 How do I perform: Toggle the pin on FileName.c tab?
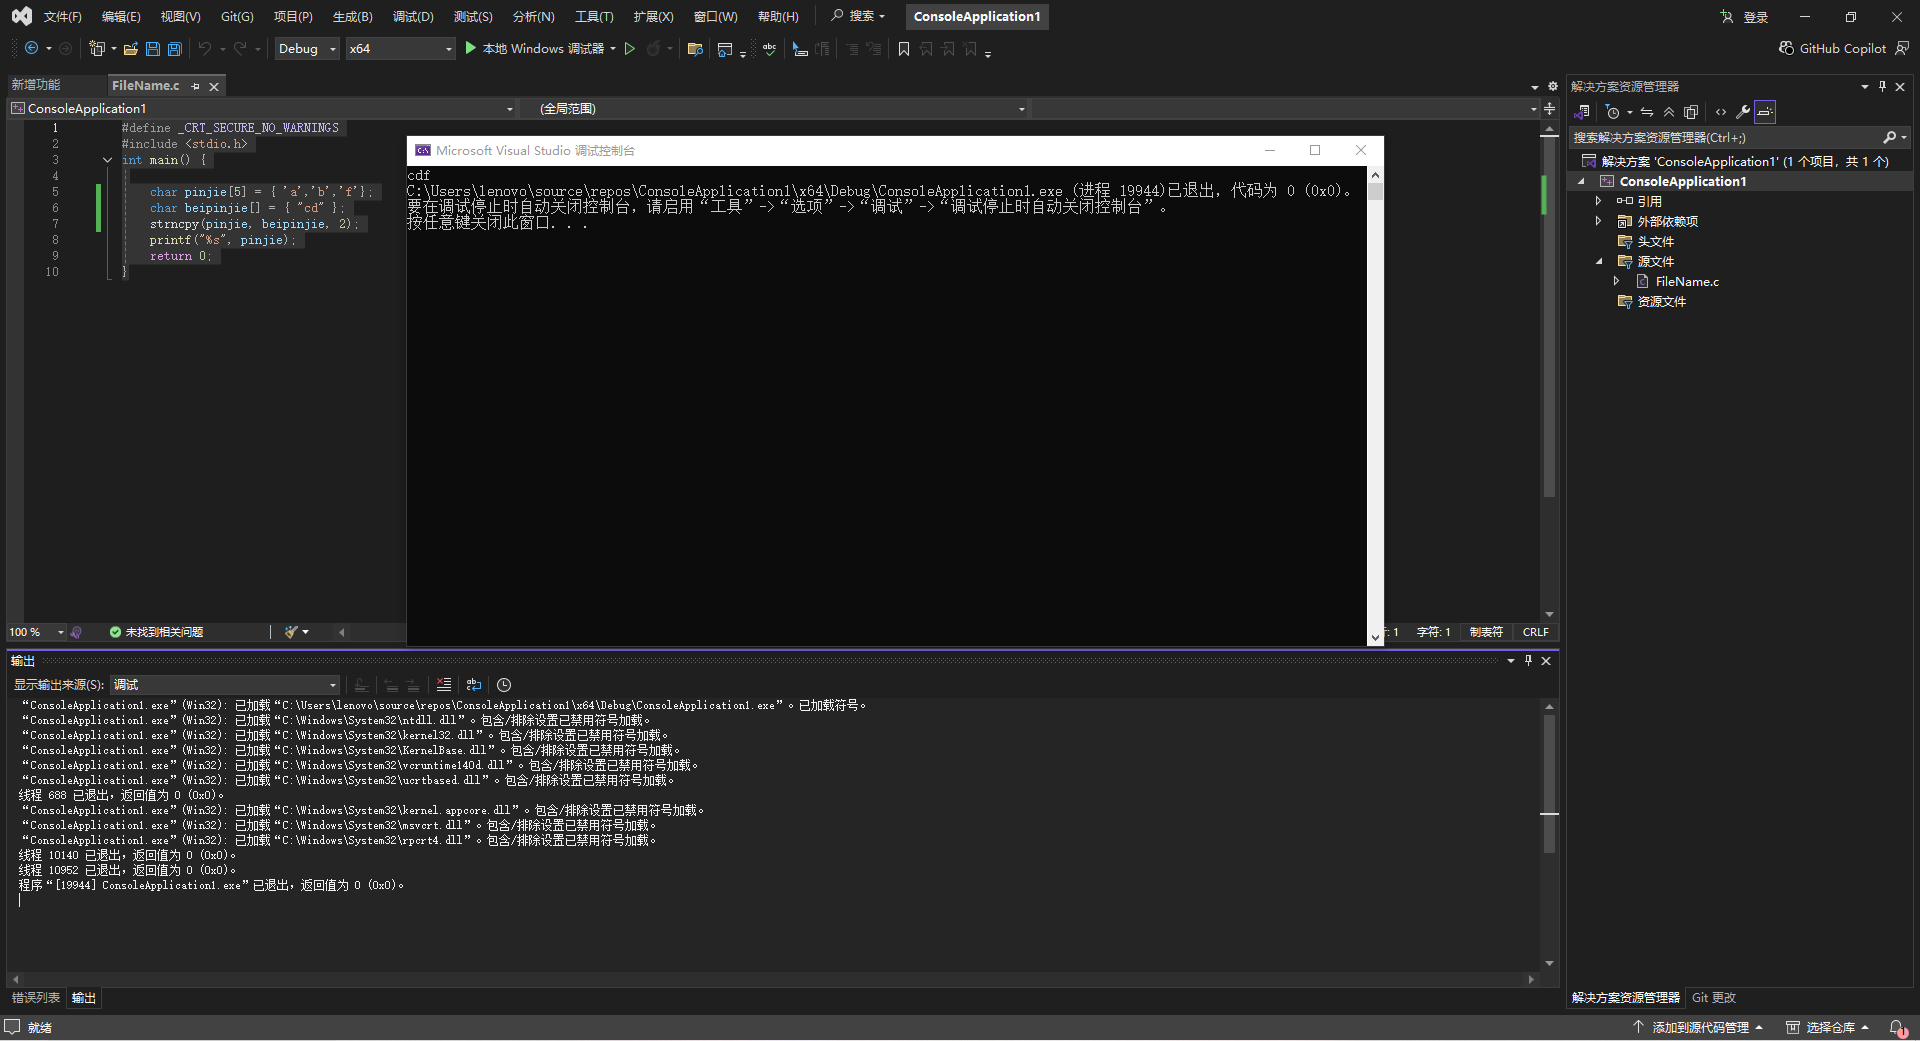(x=196, y=86)
